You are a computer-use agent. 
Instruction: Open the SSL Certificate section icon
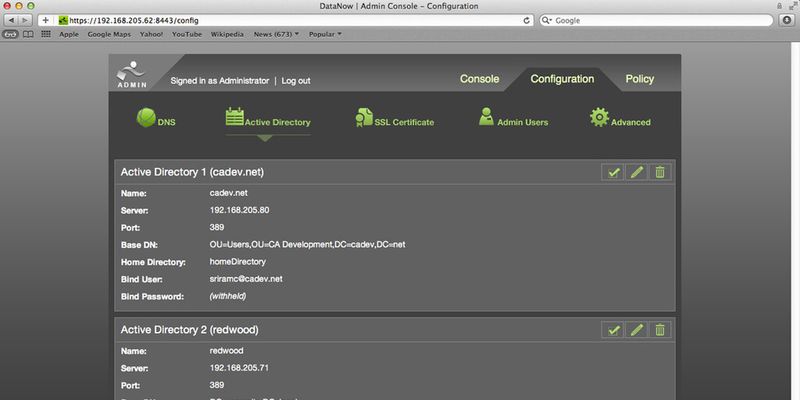click(364, 117)
